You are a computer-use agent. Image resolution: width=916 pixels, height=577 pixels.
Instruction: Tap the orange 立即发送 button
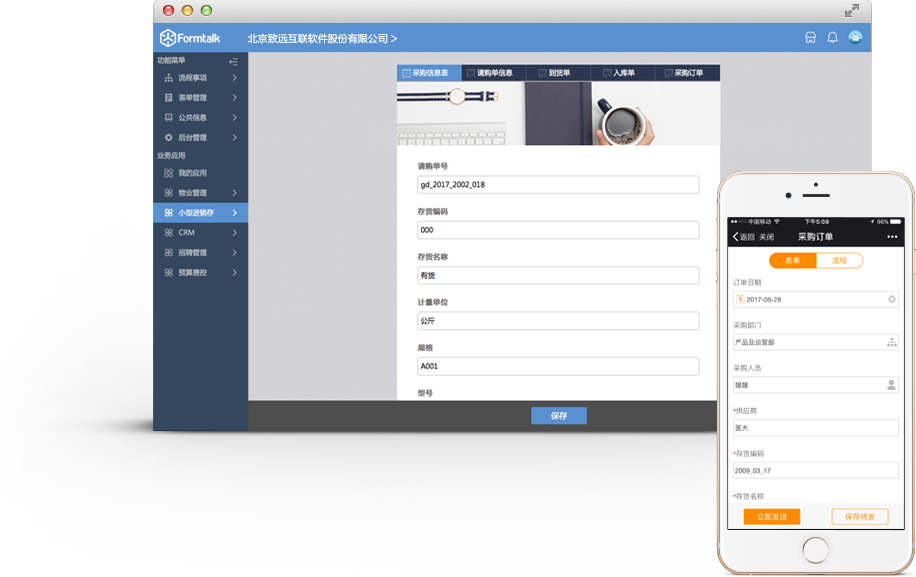pos(772,517)
